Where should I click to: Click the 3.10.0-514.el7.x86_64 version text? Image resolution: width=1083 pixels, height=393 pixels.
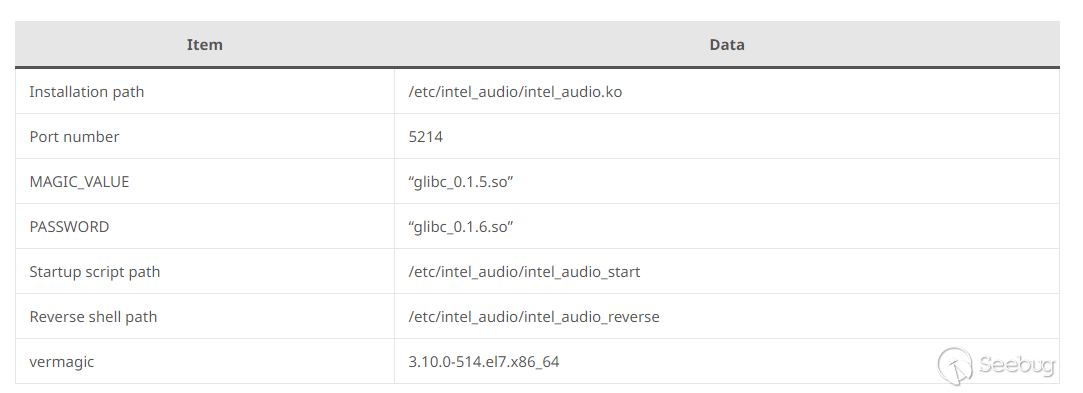coord(483,361)
